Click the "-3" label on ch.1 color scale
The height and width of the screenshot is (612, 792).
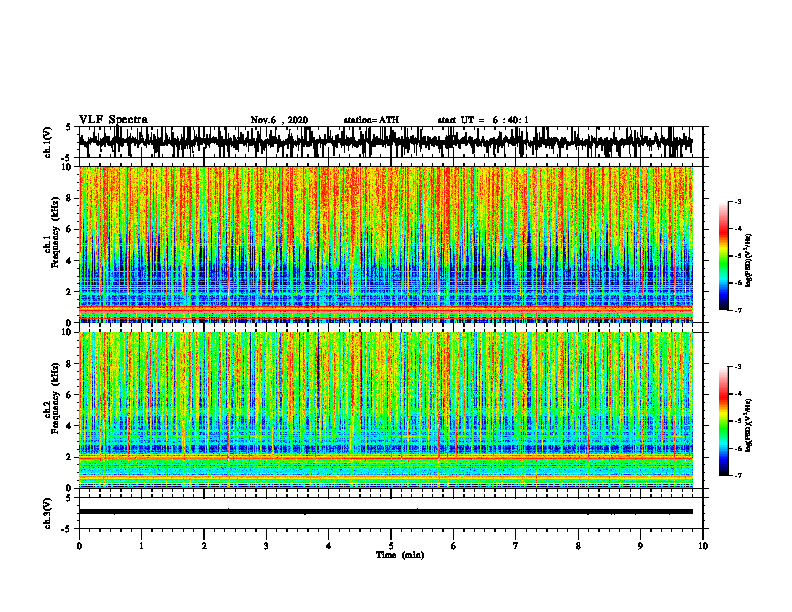pos(738,202)
